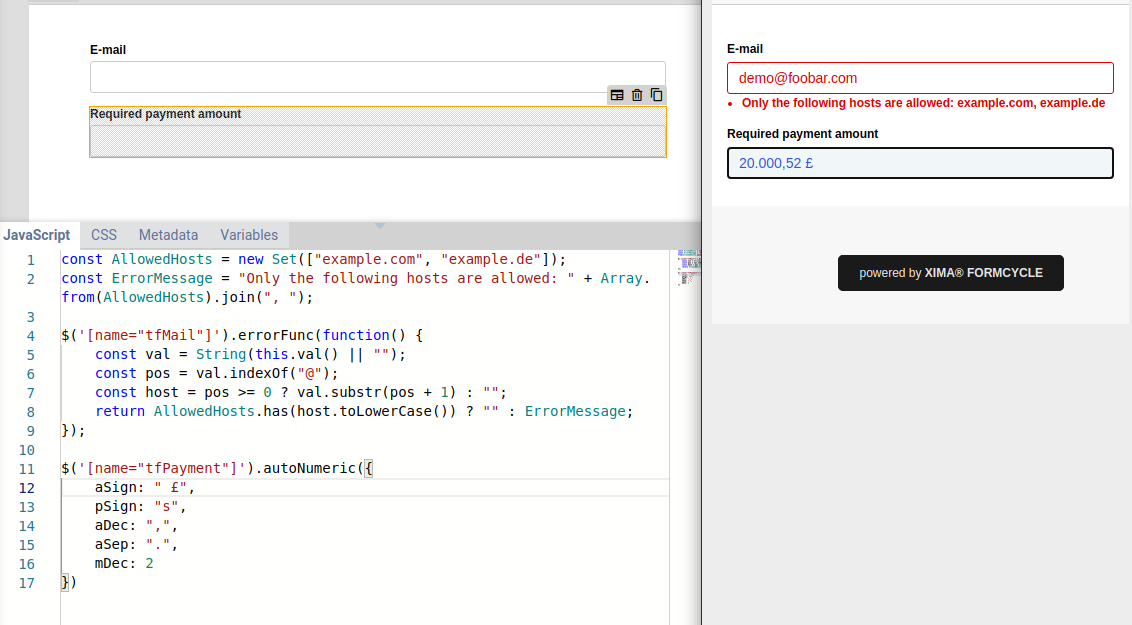Switch to the JavaScript tab
The width and height of the screenshot is (1132, 625).
[x=37, y=235]
